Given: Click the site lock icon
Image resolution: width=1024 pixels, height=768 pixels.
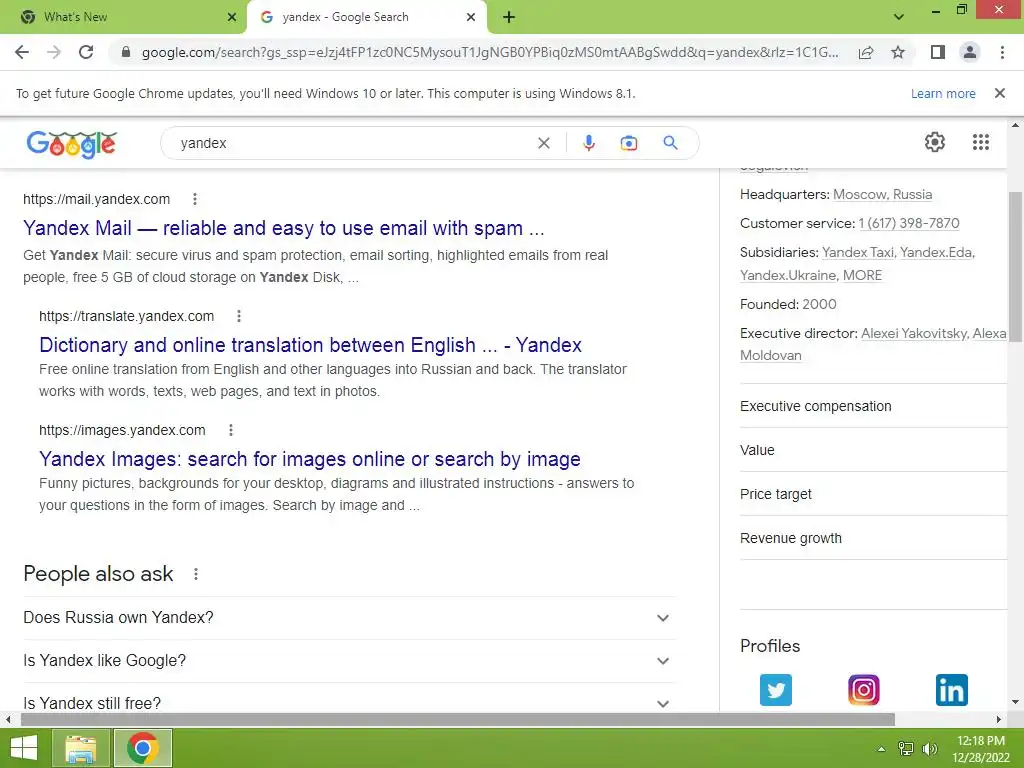Looking at the screenshot, I should [x=126, y=52].
